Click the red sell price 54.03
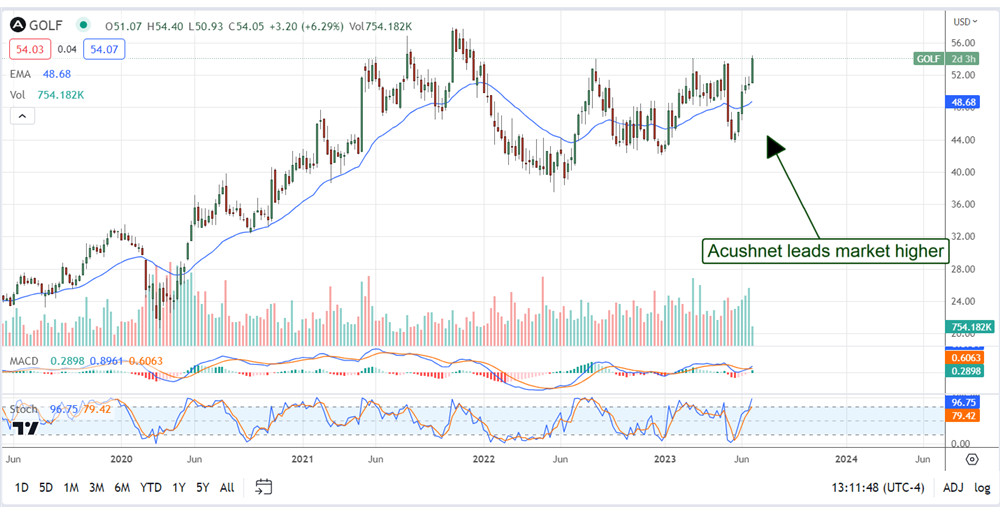The width and height of the screenshot is (1000, 507). click(x=29, y=49)
